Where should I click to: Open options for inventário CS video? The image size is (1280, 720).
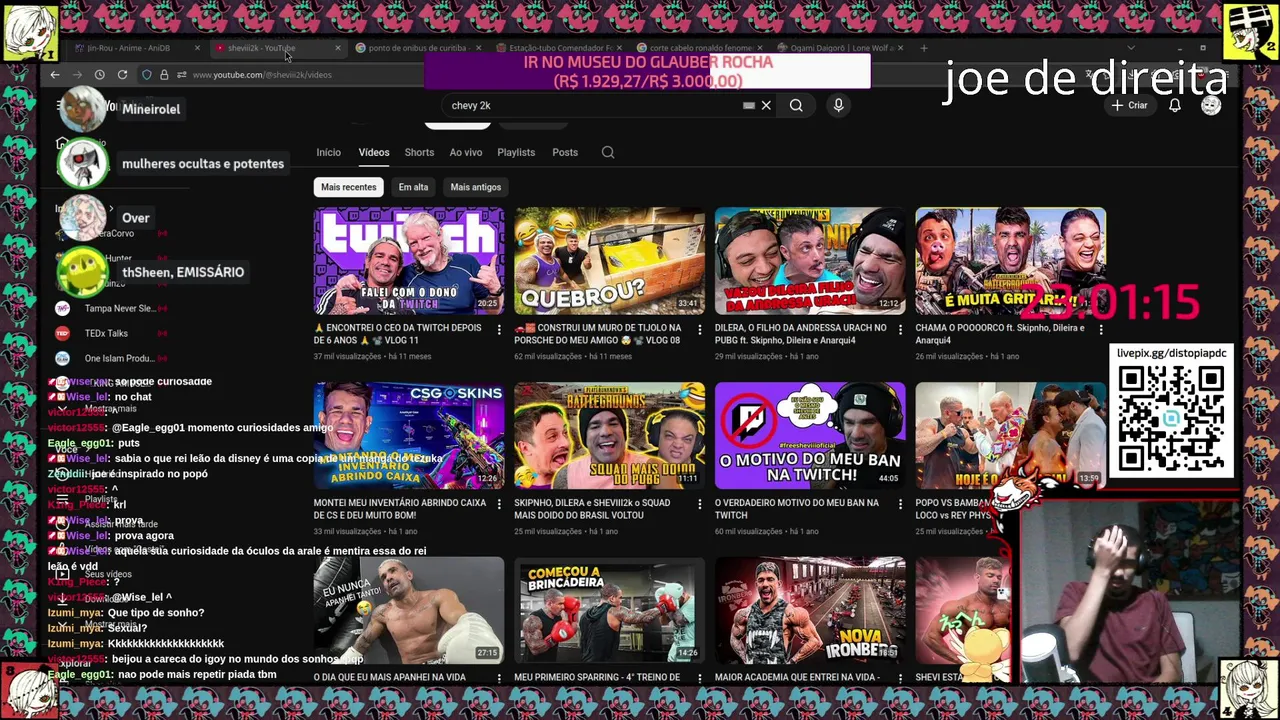[x=499, y=504]
